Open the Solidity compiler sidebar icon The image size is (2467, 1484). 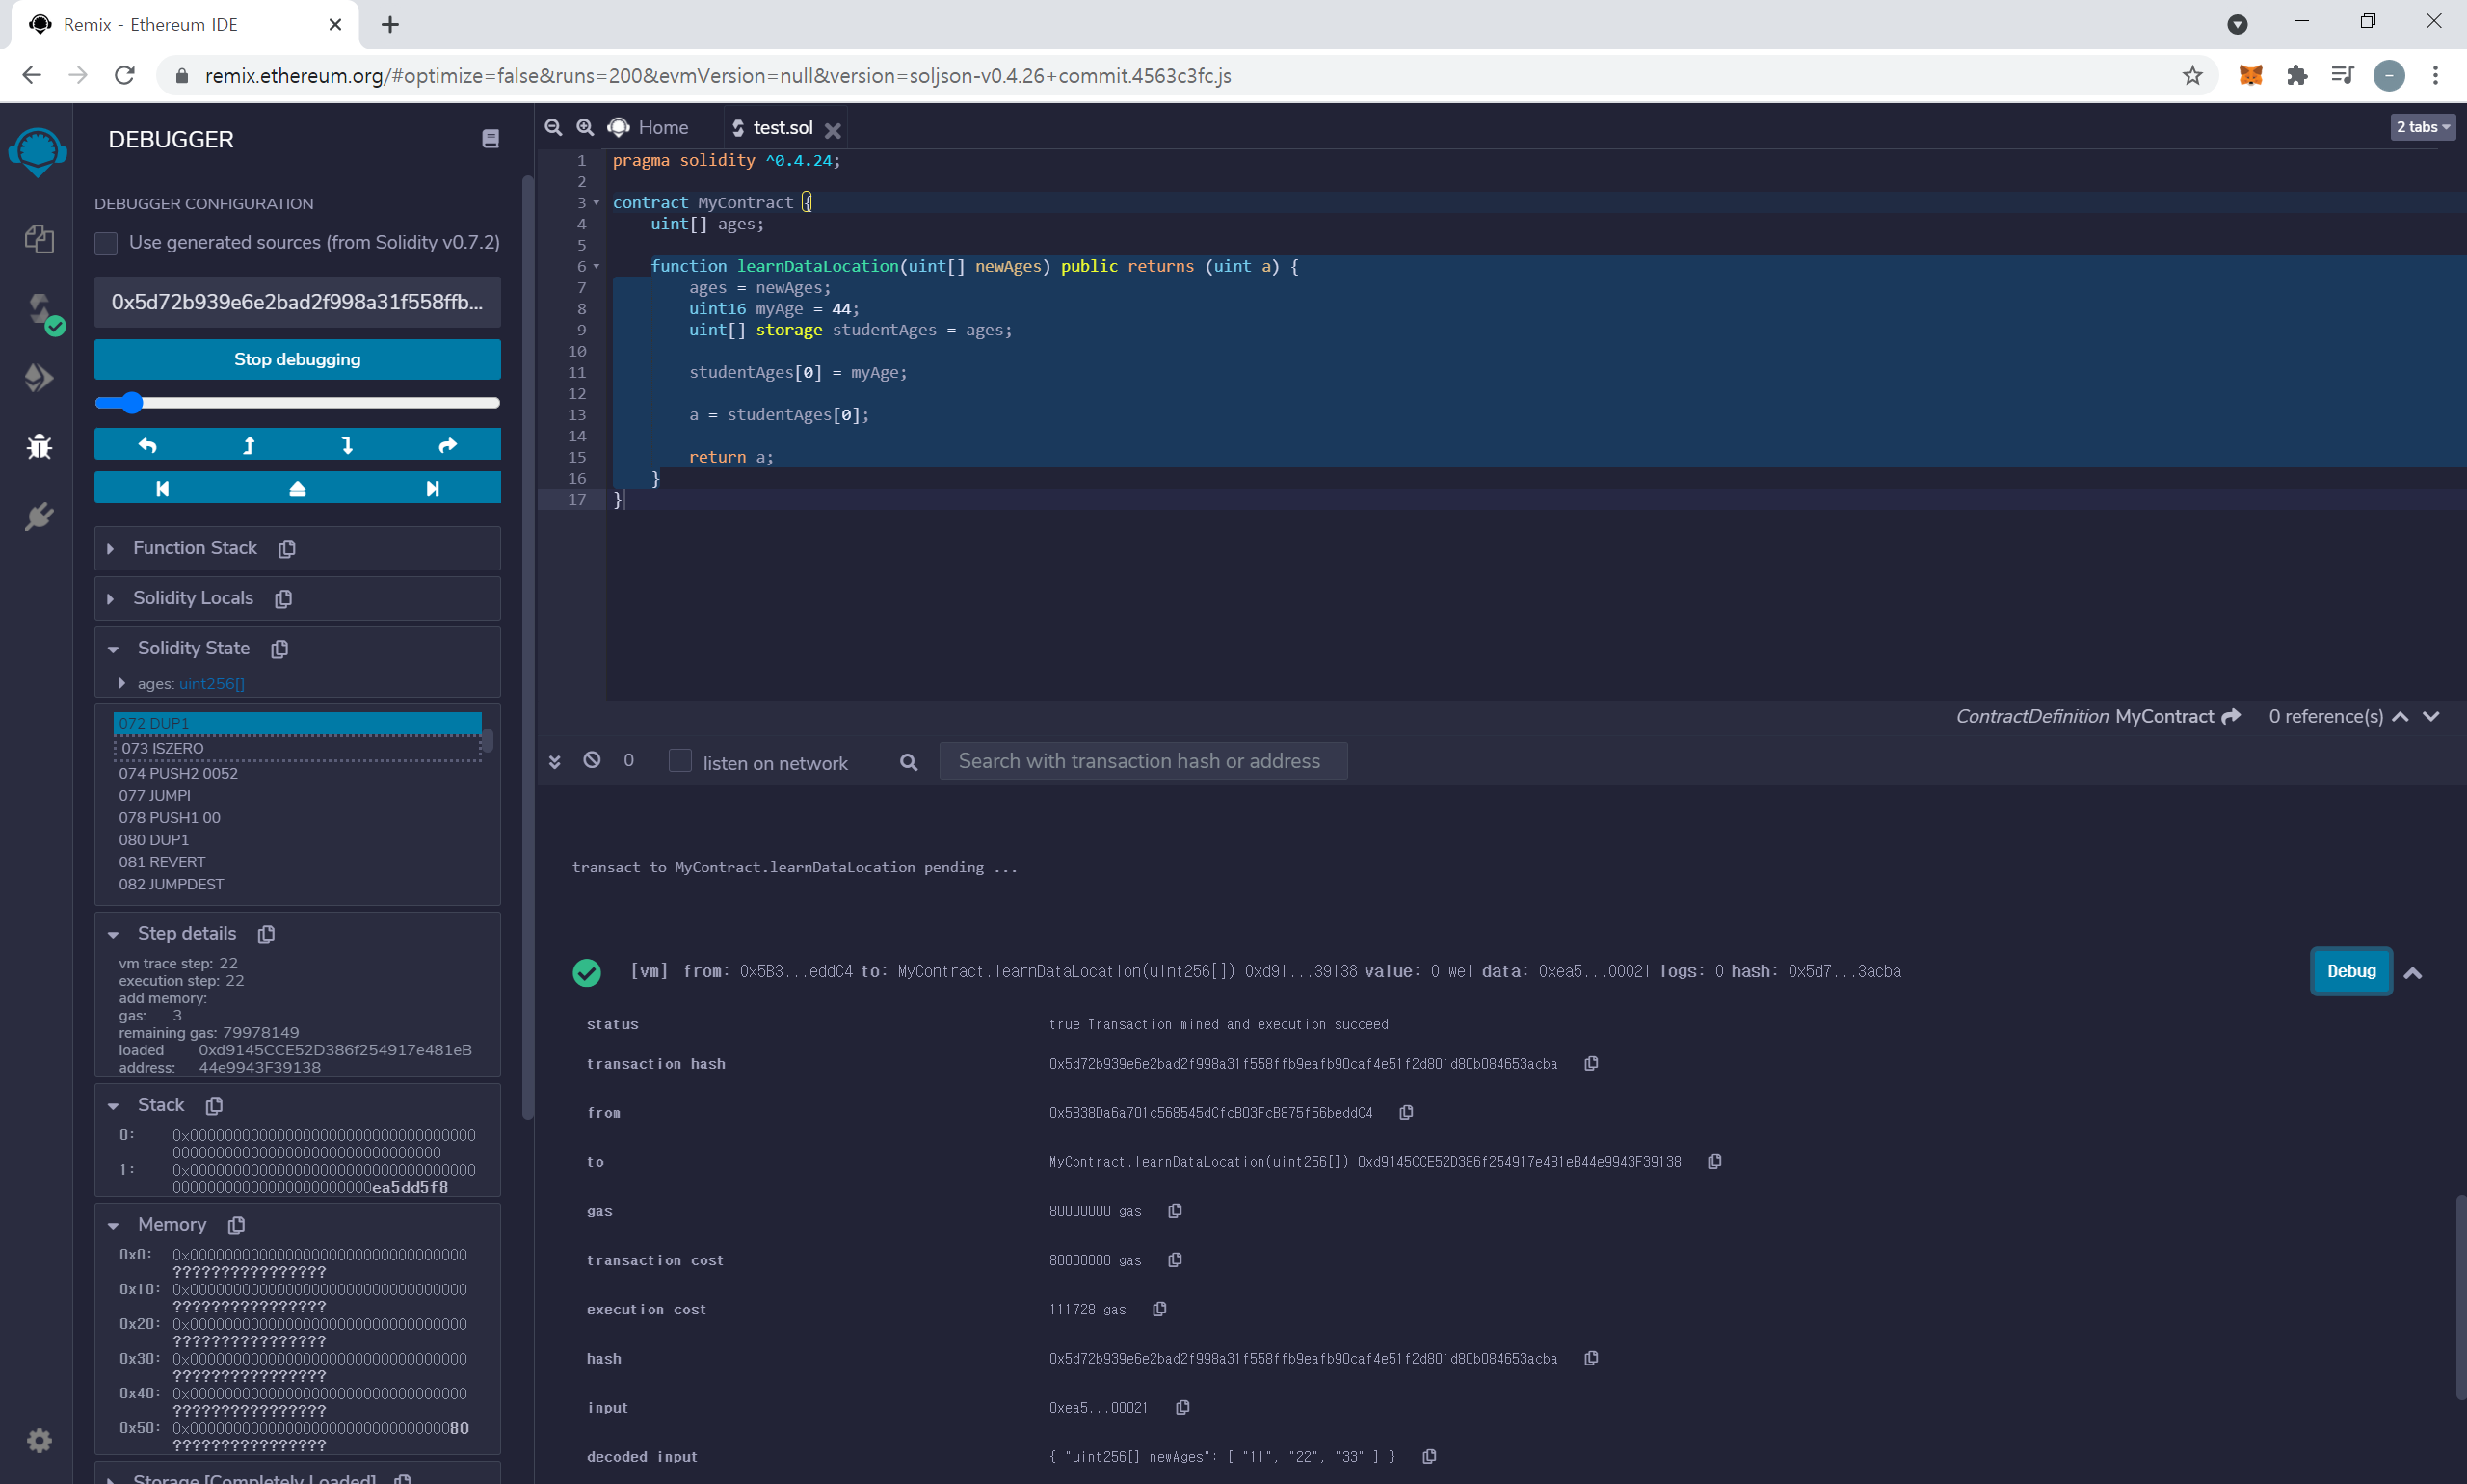[x=39, y=309]
